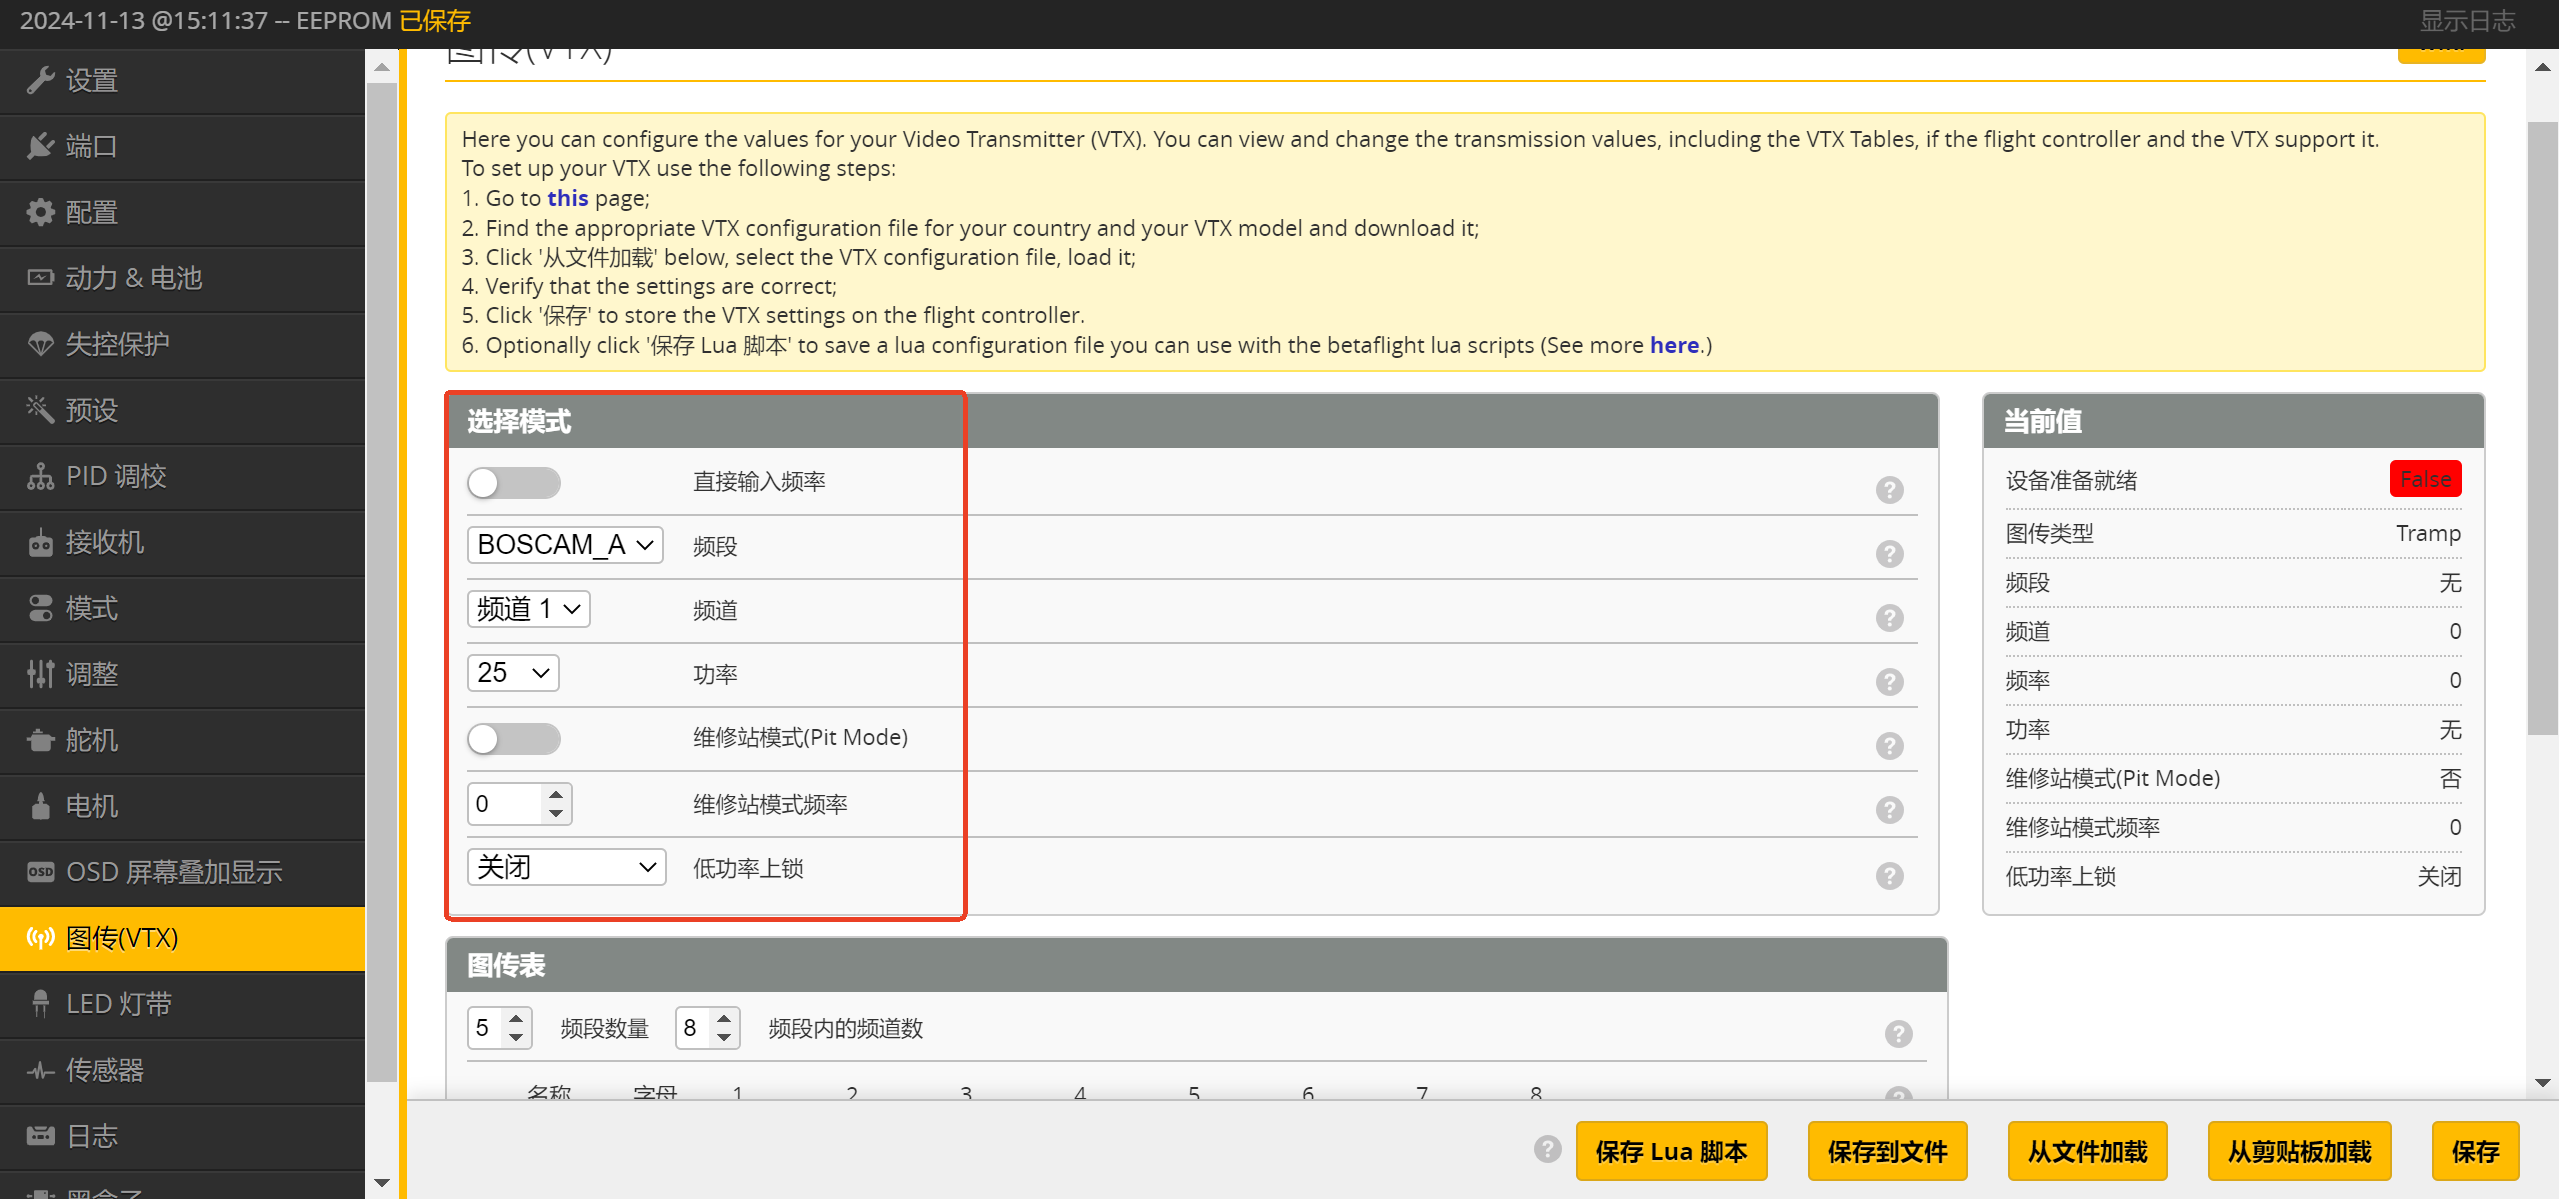
Task: Decrease 维修站模式频率 value with down arrow
Action: point(556,814)
